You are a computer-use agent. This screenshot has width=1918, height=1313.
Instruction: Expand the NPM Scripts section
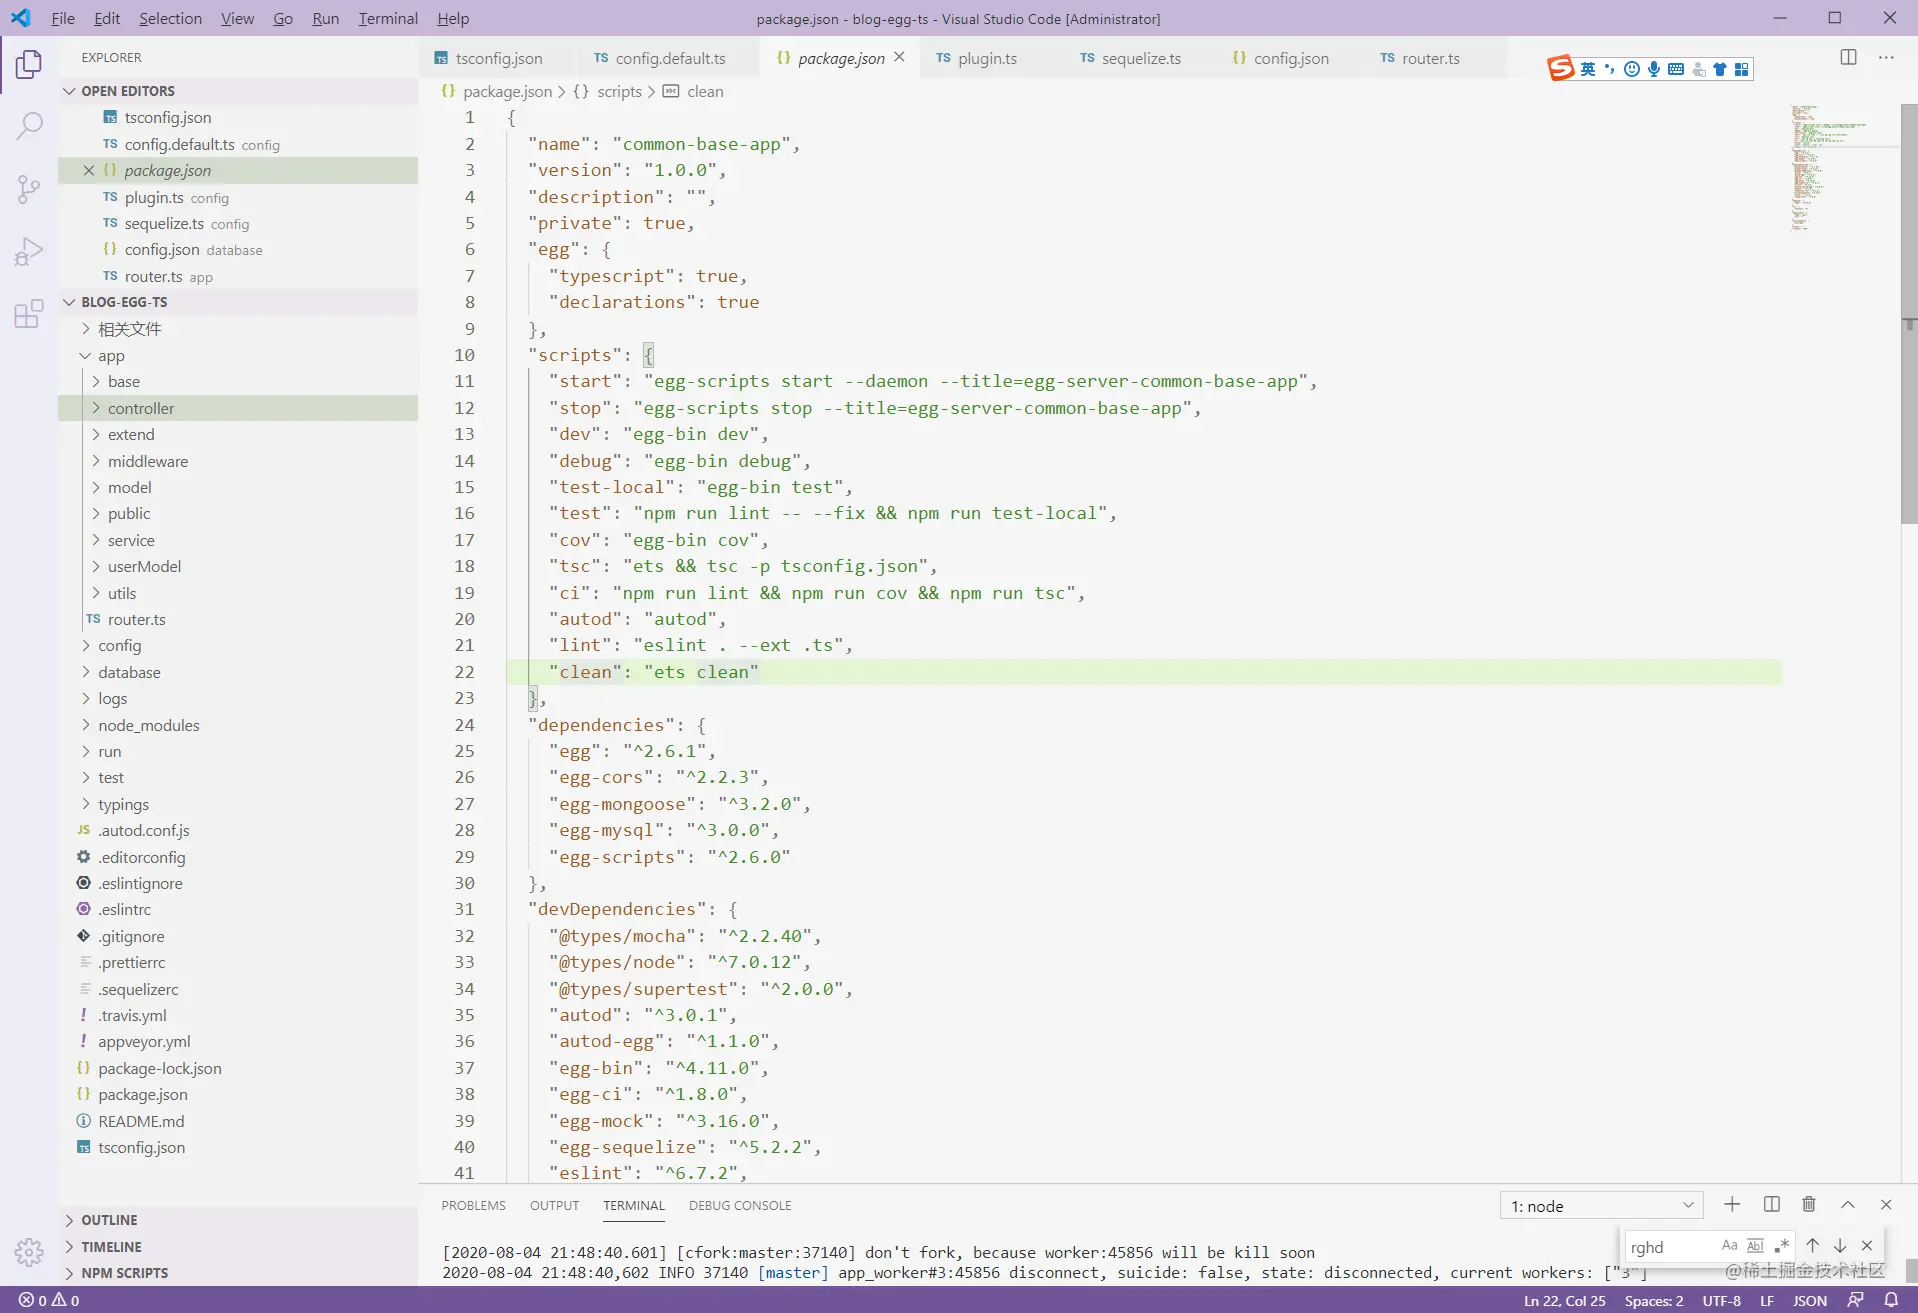(x=238, y=1273)
